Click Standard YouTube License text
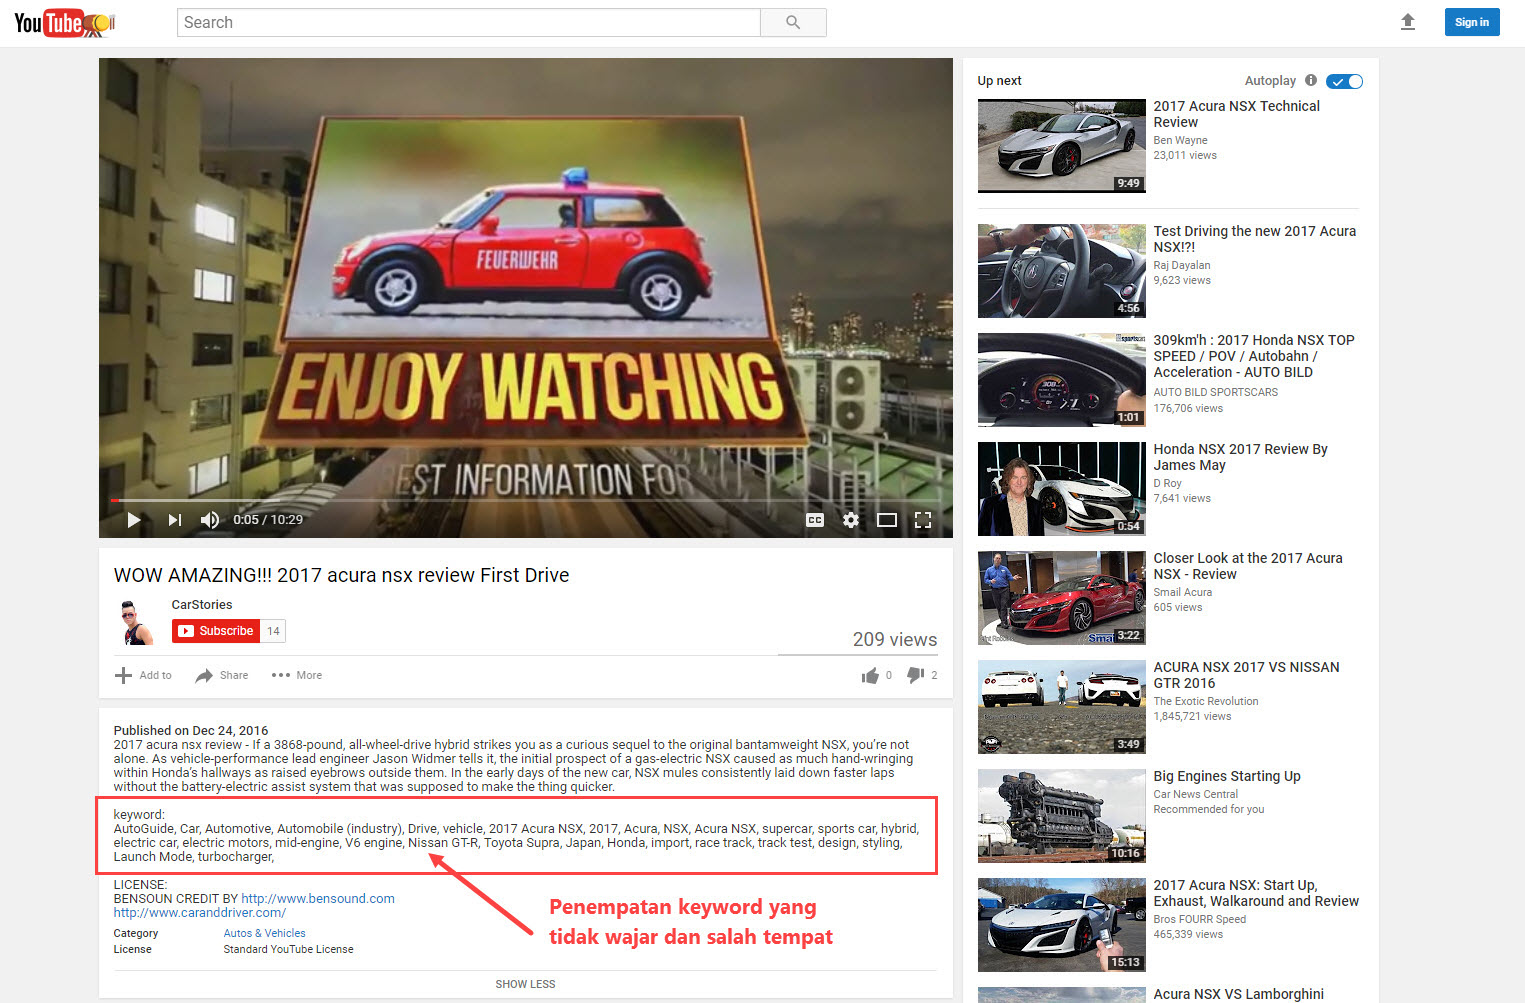Viewport: 1525px width, 1003px height. coord(288,949)
